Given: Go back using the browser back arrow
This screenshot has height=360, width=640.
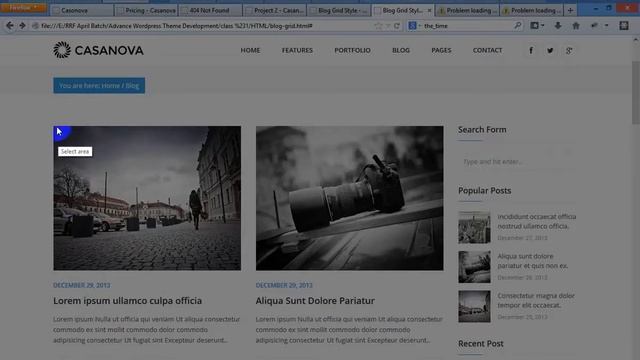Looking at the screenshot, I should coord(10,26).
